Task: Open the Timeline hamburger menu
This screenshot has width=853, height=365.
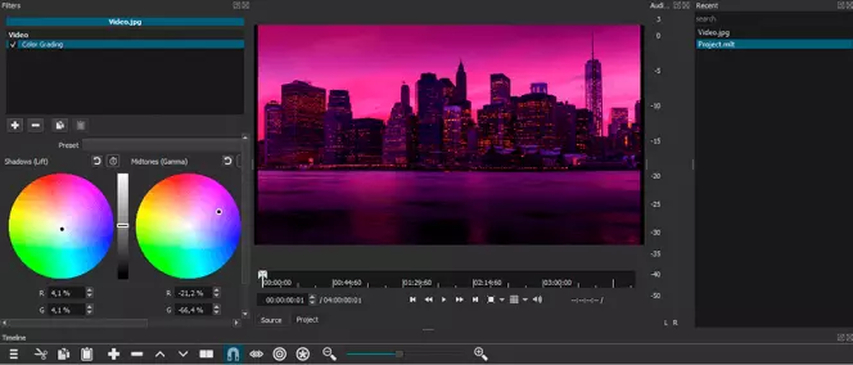Action: click(x=14, y=354)
